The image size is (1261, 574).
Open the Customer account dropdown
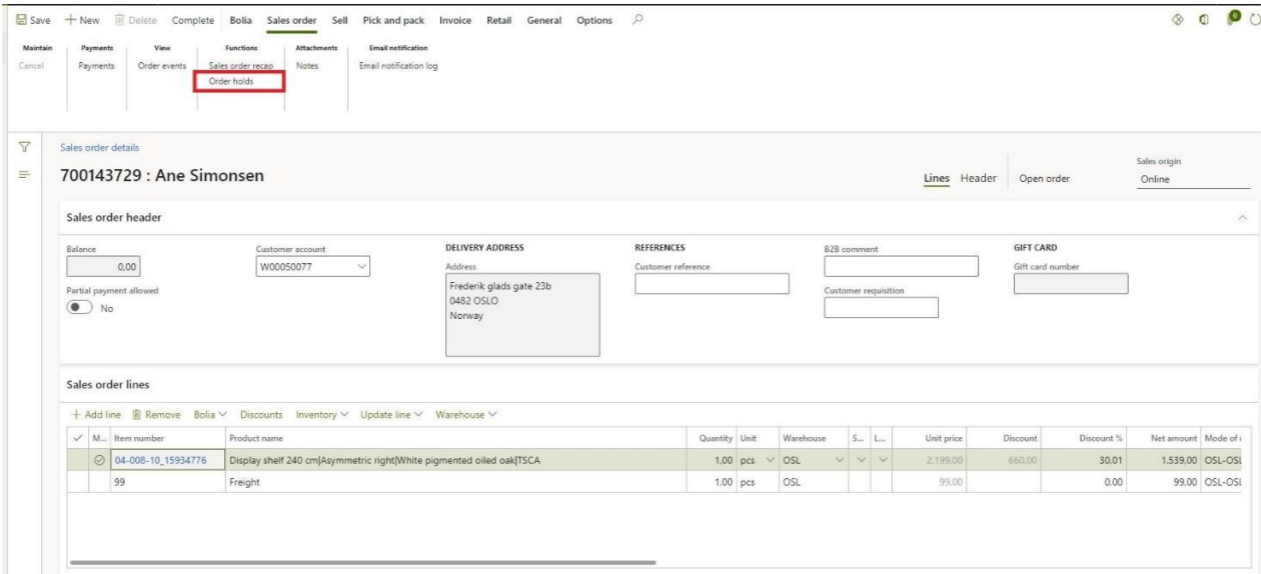(362, 266)
